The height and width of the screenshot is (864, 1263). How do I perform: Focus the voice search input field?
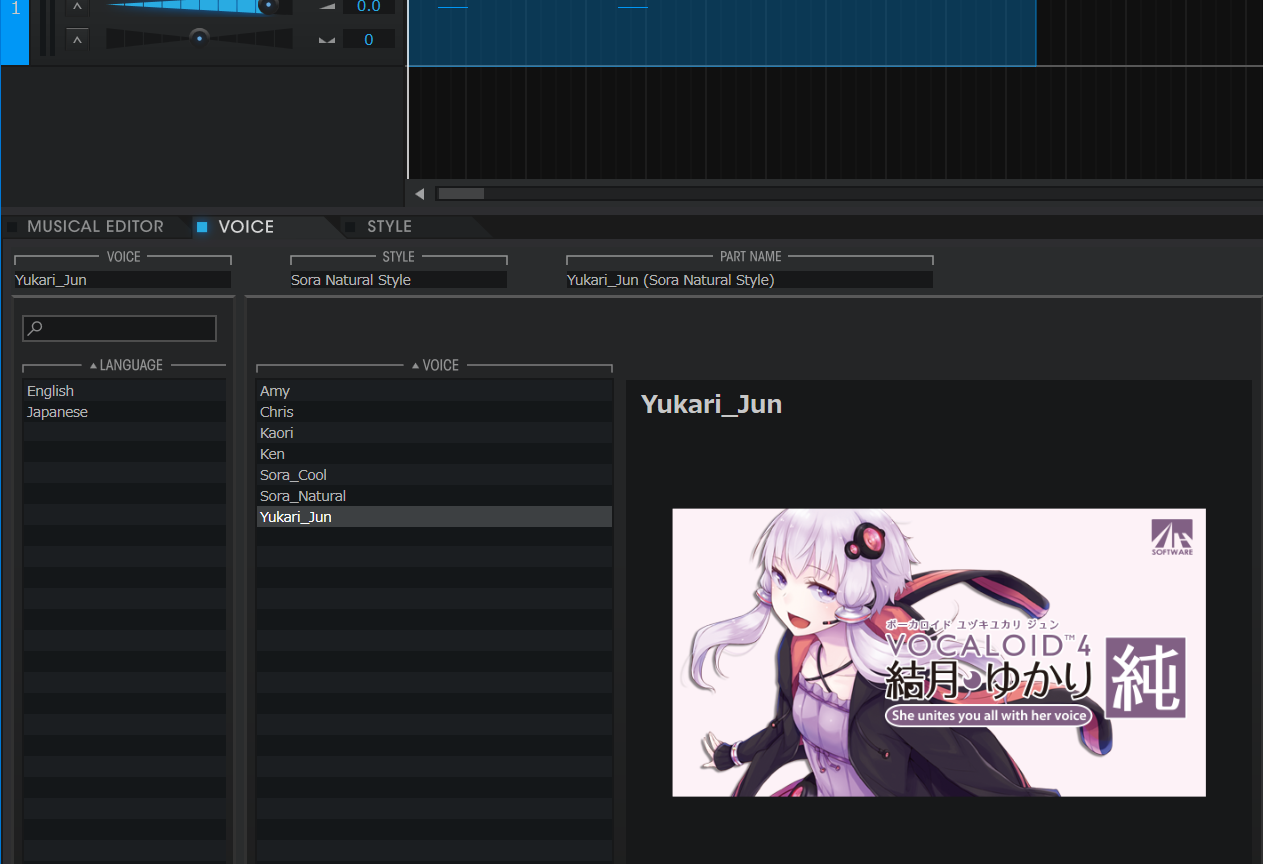[x=120, y=328]
